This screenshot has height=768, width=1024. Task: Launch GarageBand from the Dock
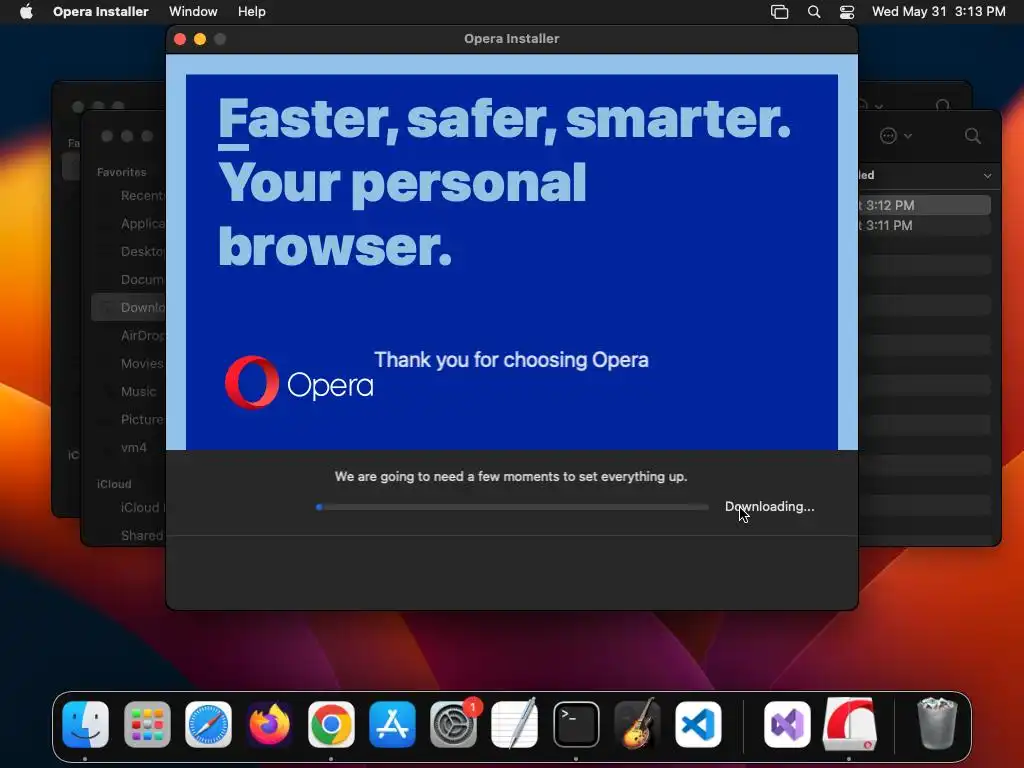[x=637, y=724]
